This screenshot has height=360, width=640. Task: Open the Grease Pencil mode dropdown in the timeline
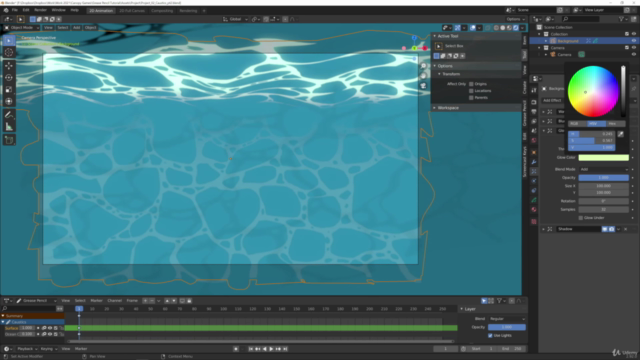(x=36, y=301)
